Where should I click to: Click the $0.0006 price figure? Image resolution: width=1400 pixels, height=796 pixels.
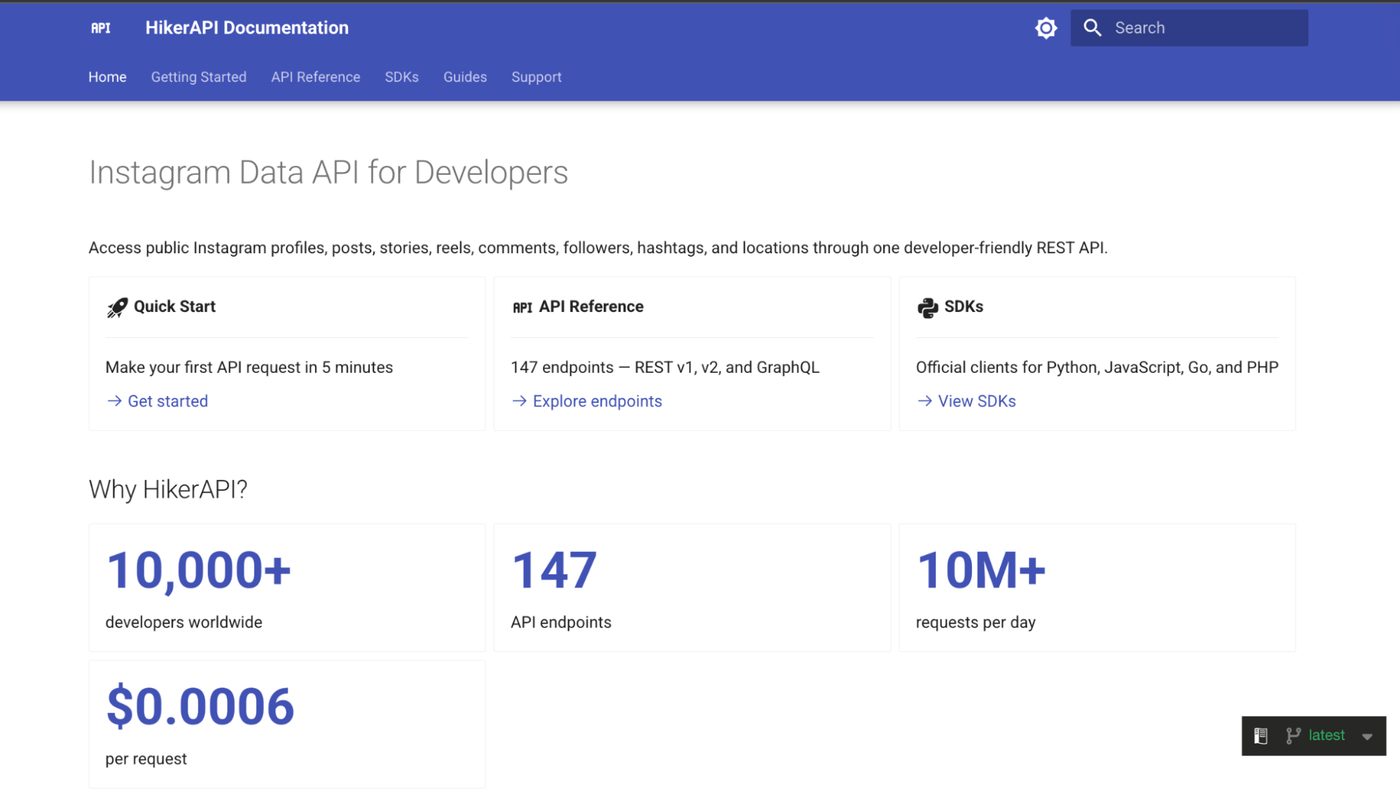tap(200, 707)
